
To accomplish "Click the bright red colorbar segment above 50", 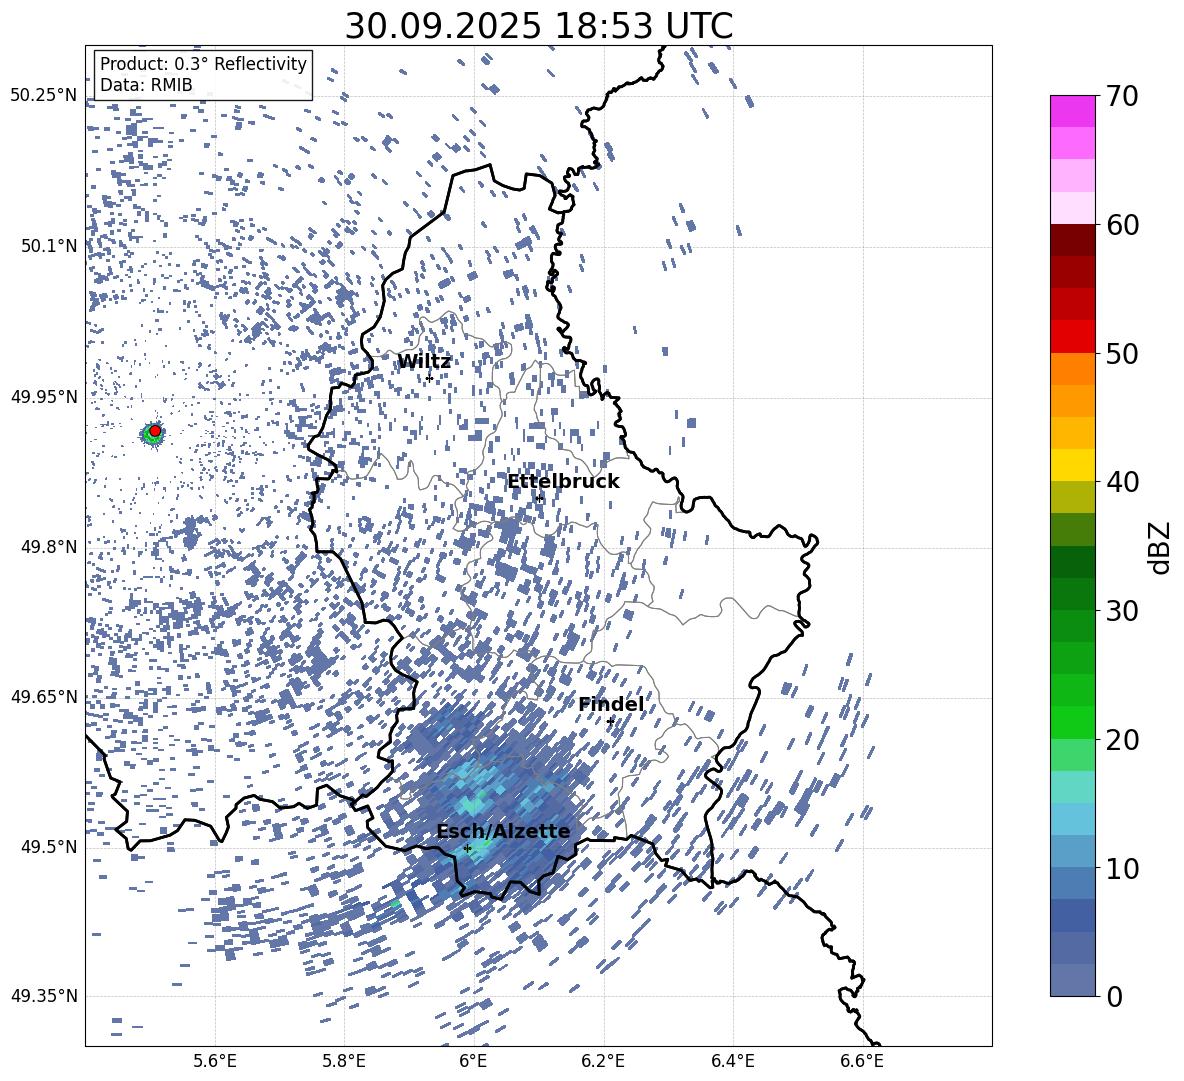I will tap(1072, 337).
